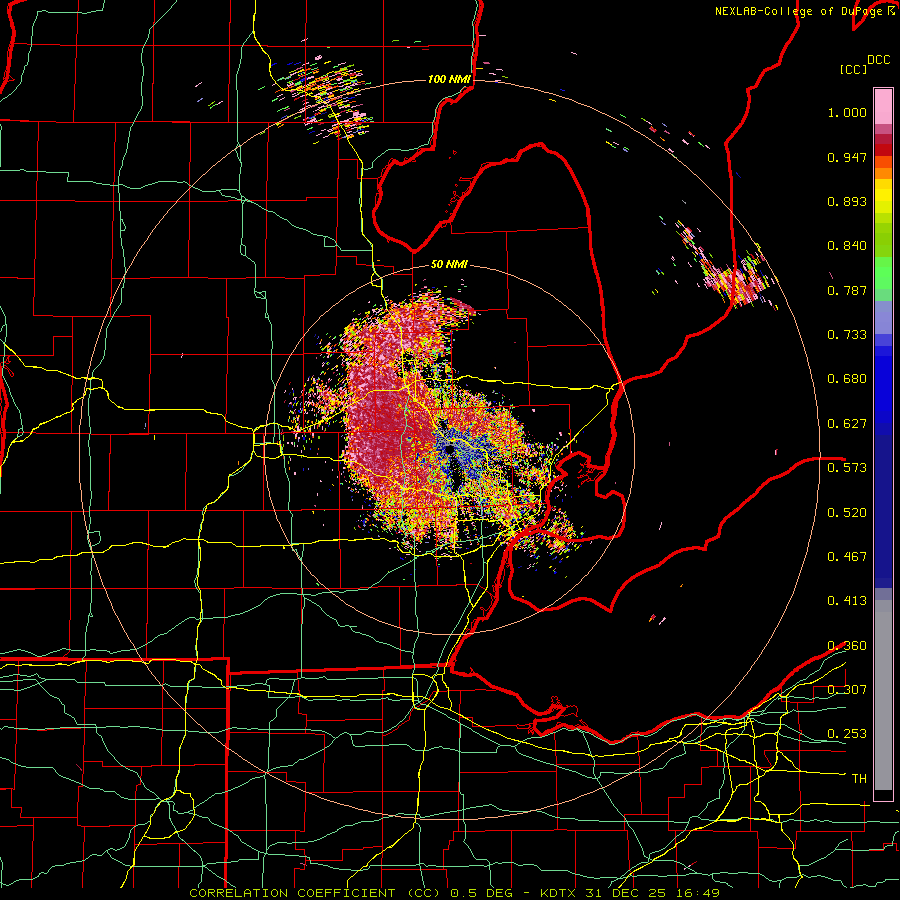
Task: Select the 0.947 color scale value
Action: 847,157
